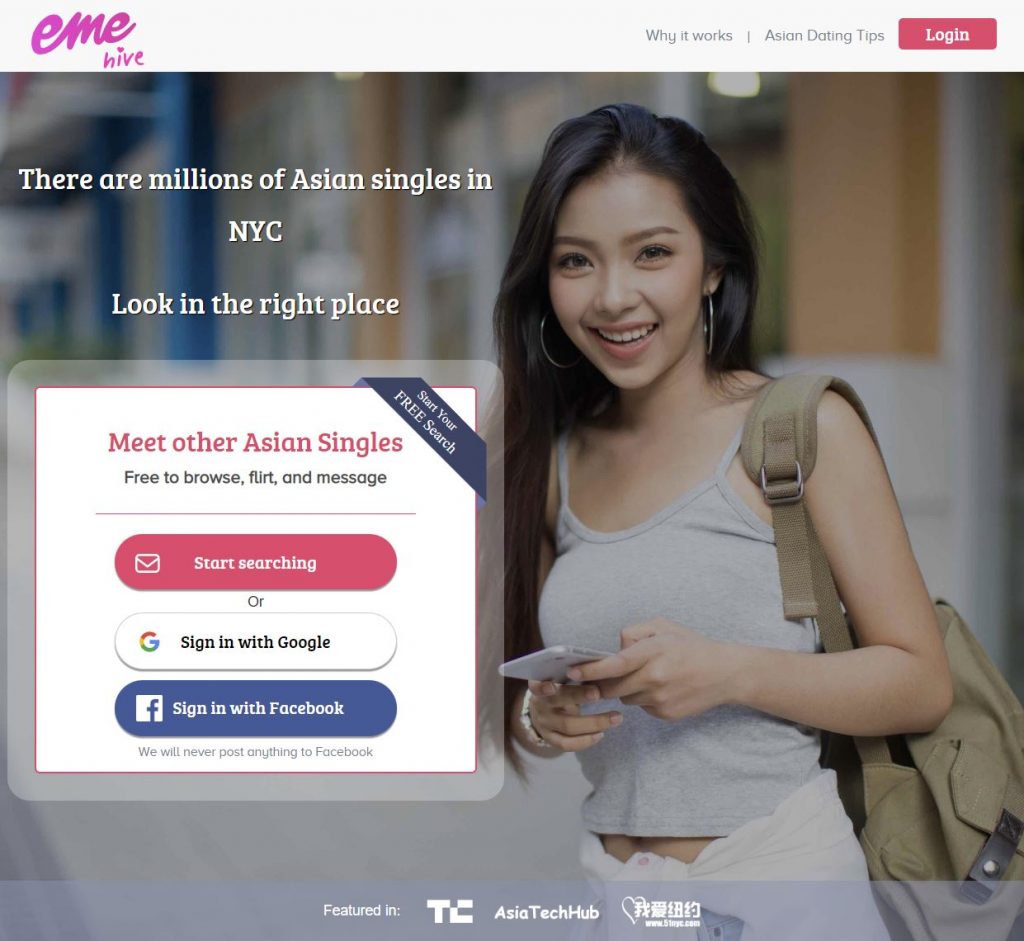Viewport: 1024px width, 941px height.
Task: Click the Start Your FREE Search ribbon
Action: (x=428, y=423)
